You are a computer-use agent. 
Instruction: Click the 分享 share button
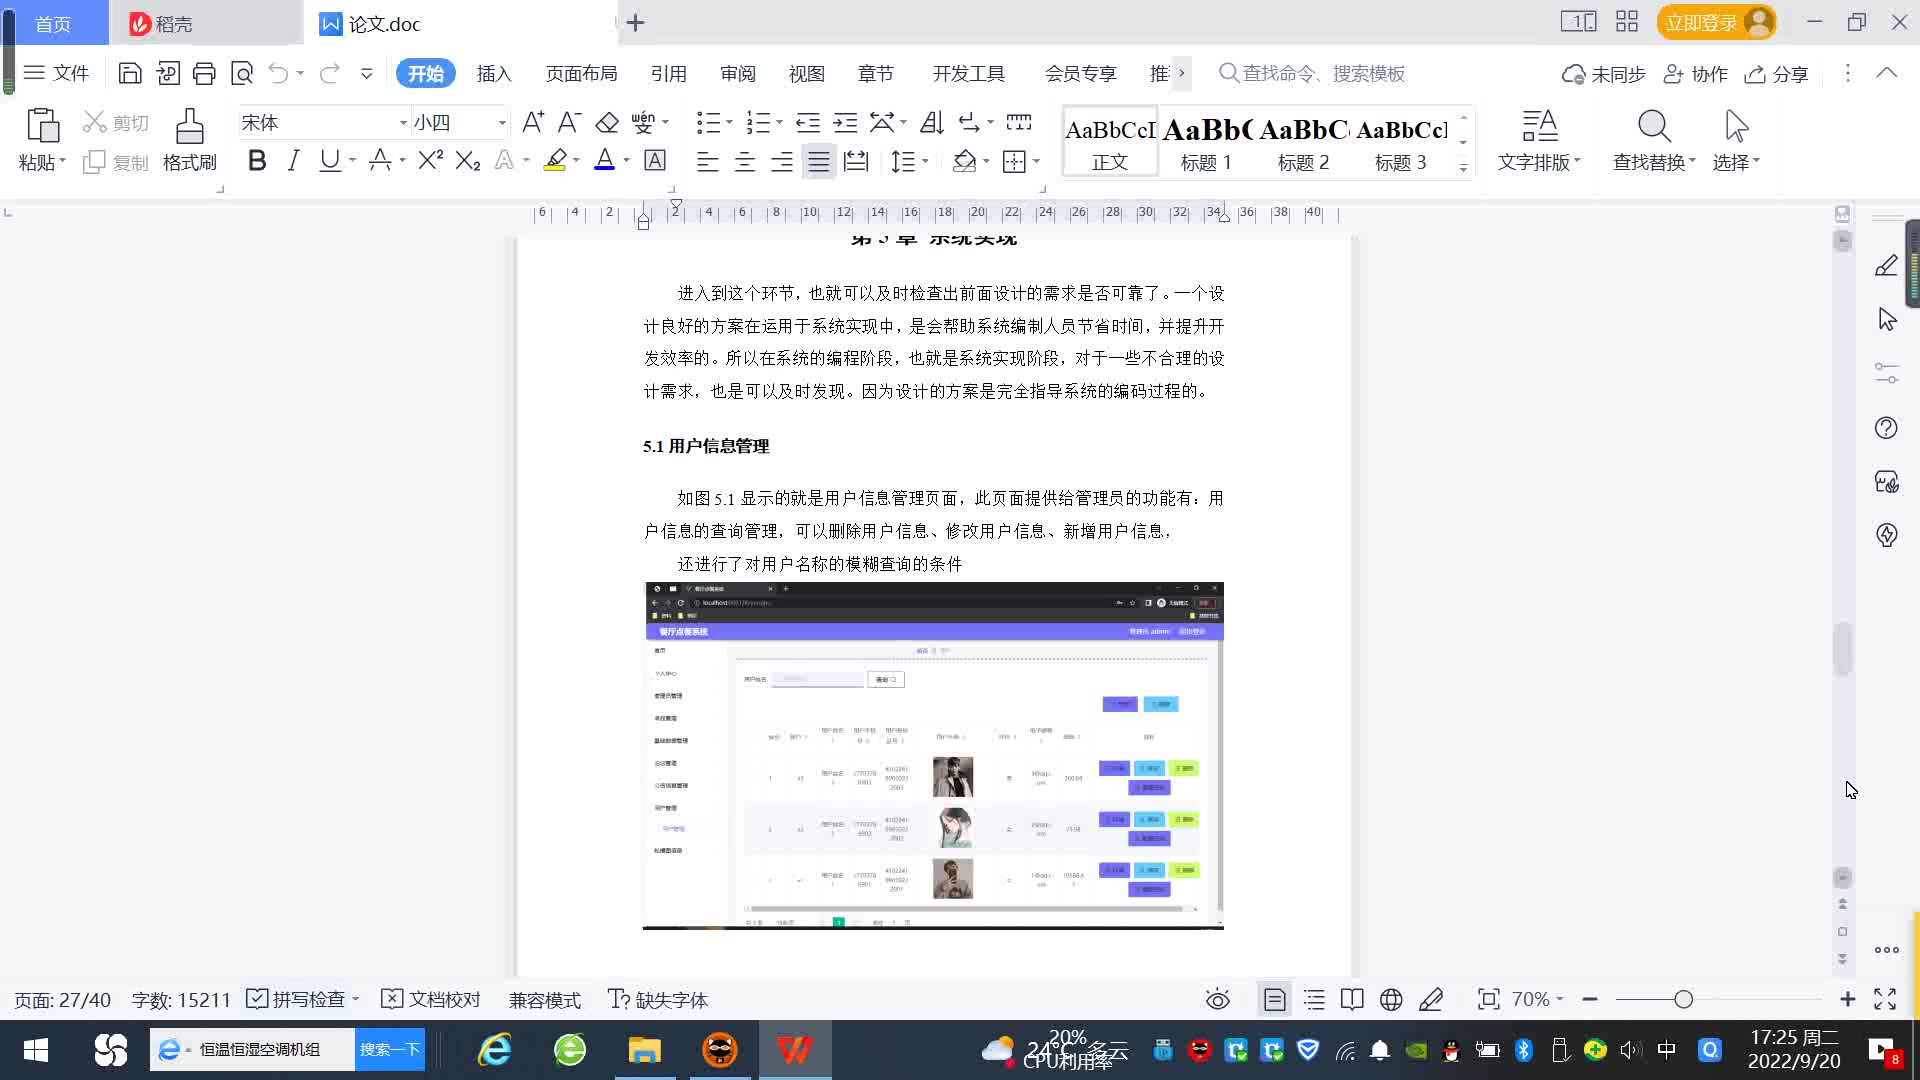1777,74
